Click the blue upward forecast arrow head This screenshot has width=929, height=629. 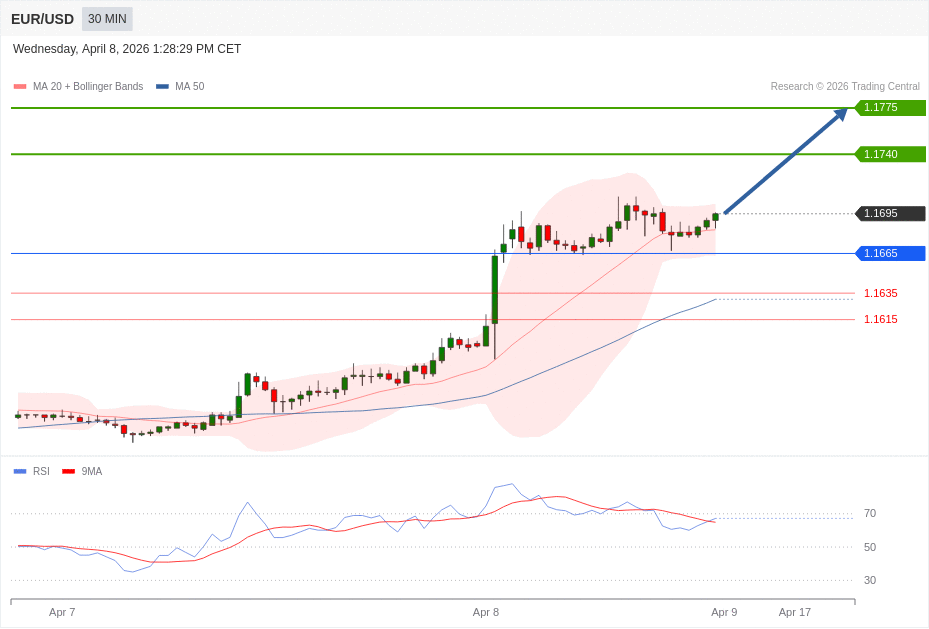click(841, 114)
